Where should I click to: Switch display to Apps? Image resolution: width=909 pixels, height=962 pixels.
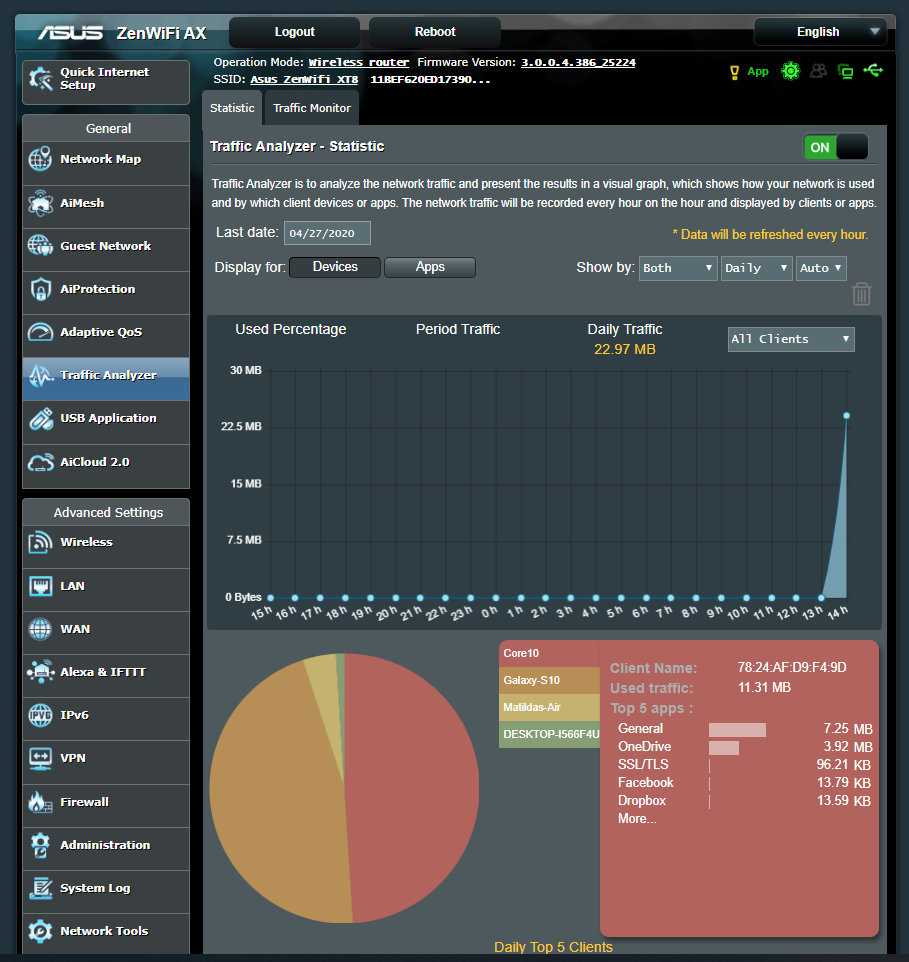tap(430, 268)
